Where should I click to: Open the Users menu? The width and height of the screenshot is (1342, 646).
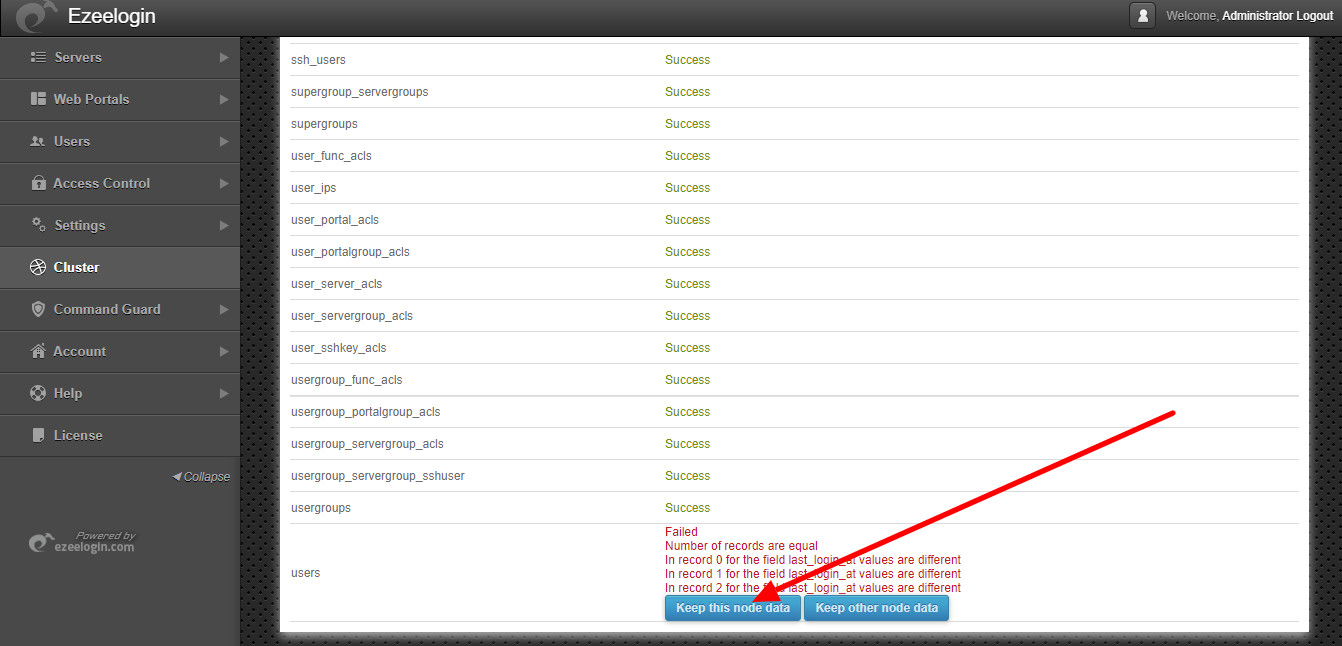120,142
